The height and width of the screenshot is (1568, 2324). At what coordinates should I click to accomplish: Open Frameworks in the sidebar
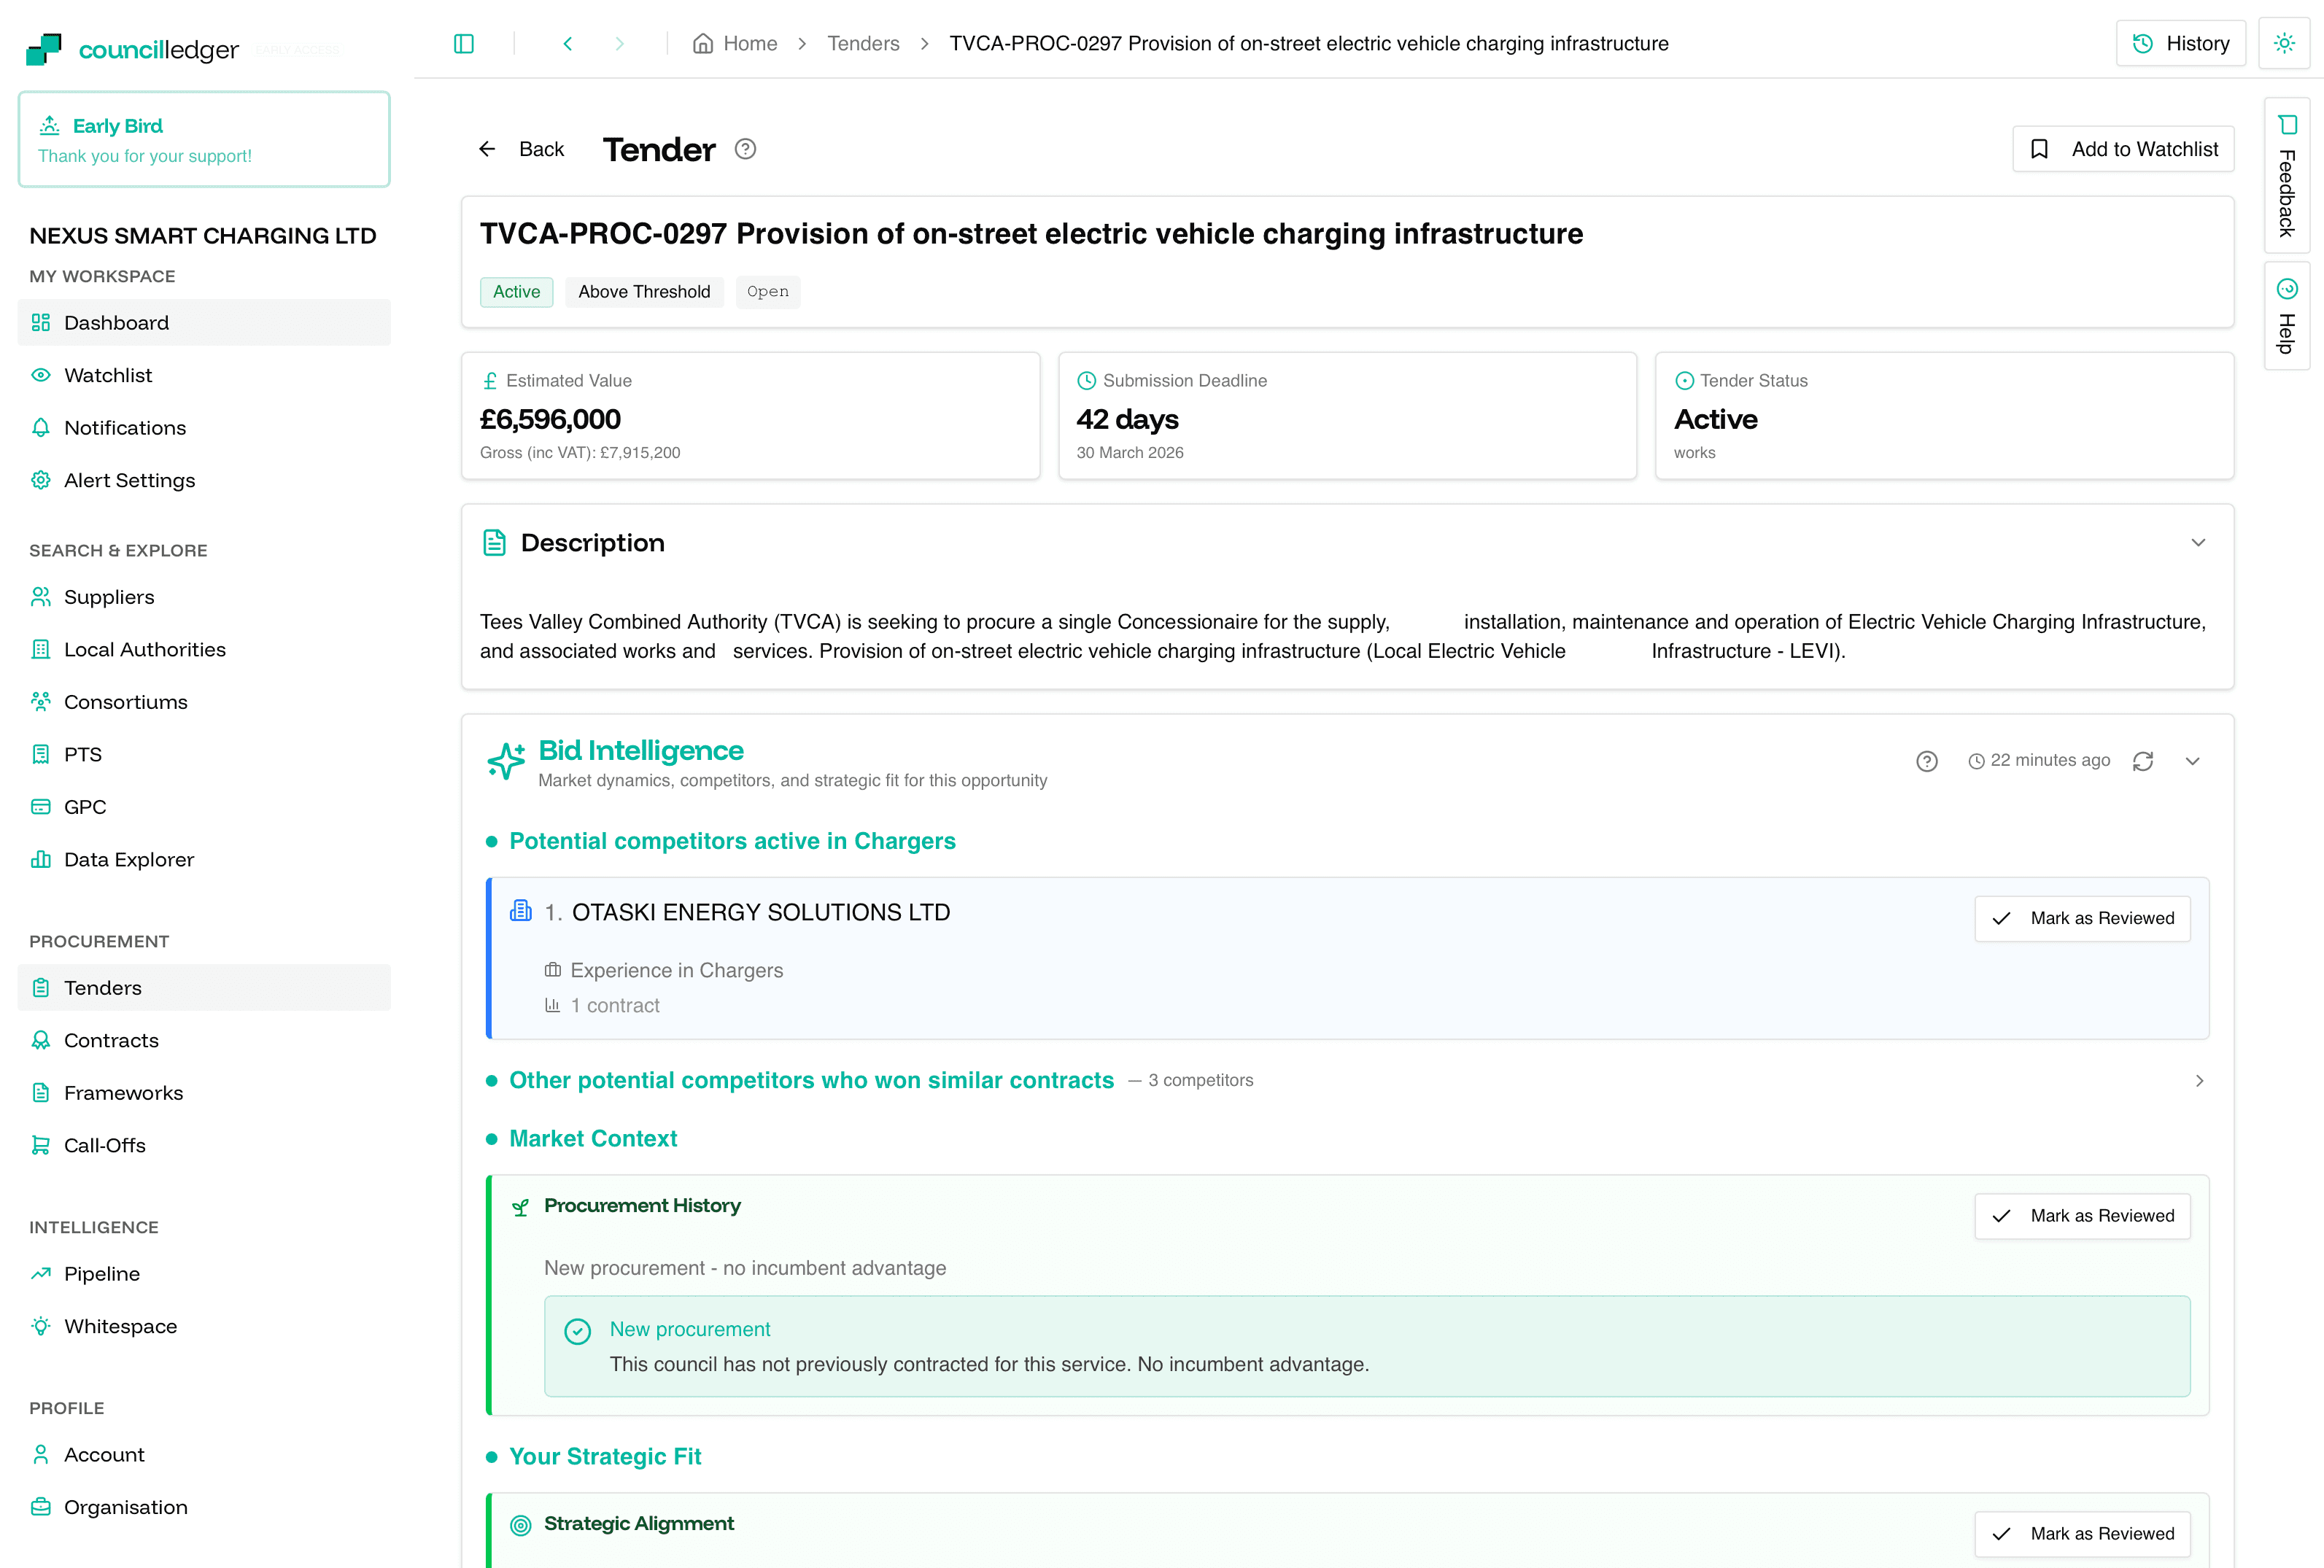pos(204,1093)
